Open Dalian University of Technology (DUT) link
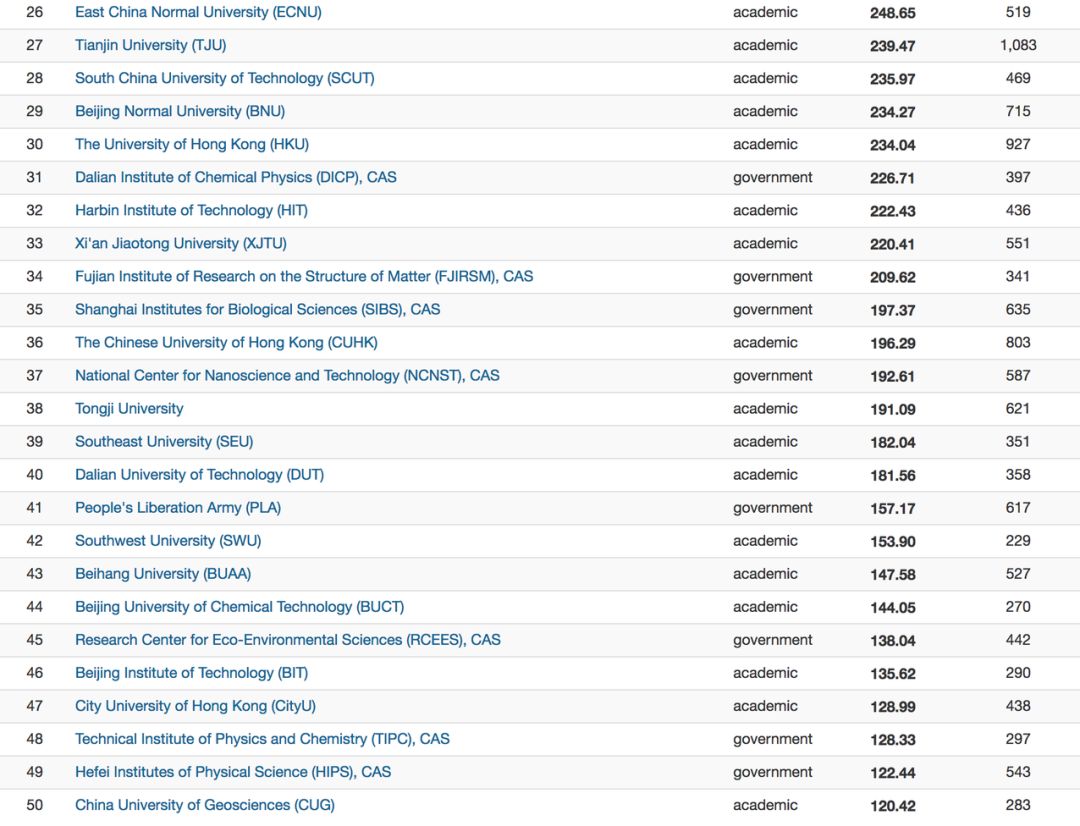Screen dimensions: 1080x826 tap(200, 475)
